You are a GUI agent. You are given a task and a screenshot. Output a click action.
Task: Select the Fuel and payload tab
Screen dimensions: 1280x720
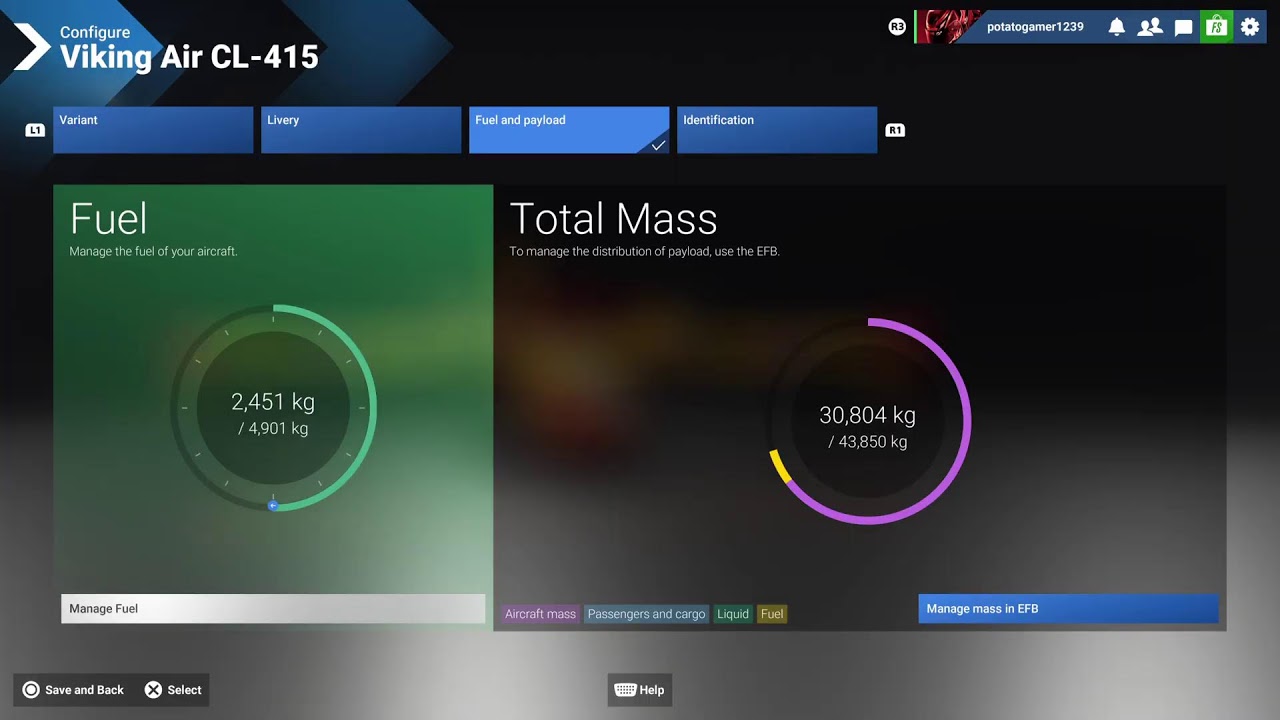pyautogui.click(x=569, y=130)
